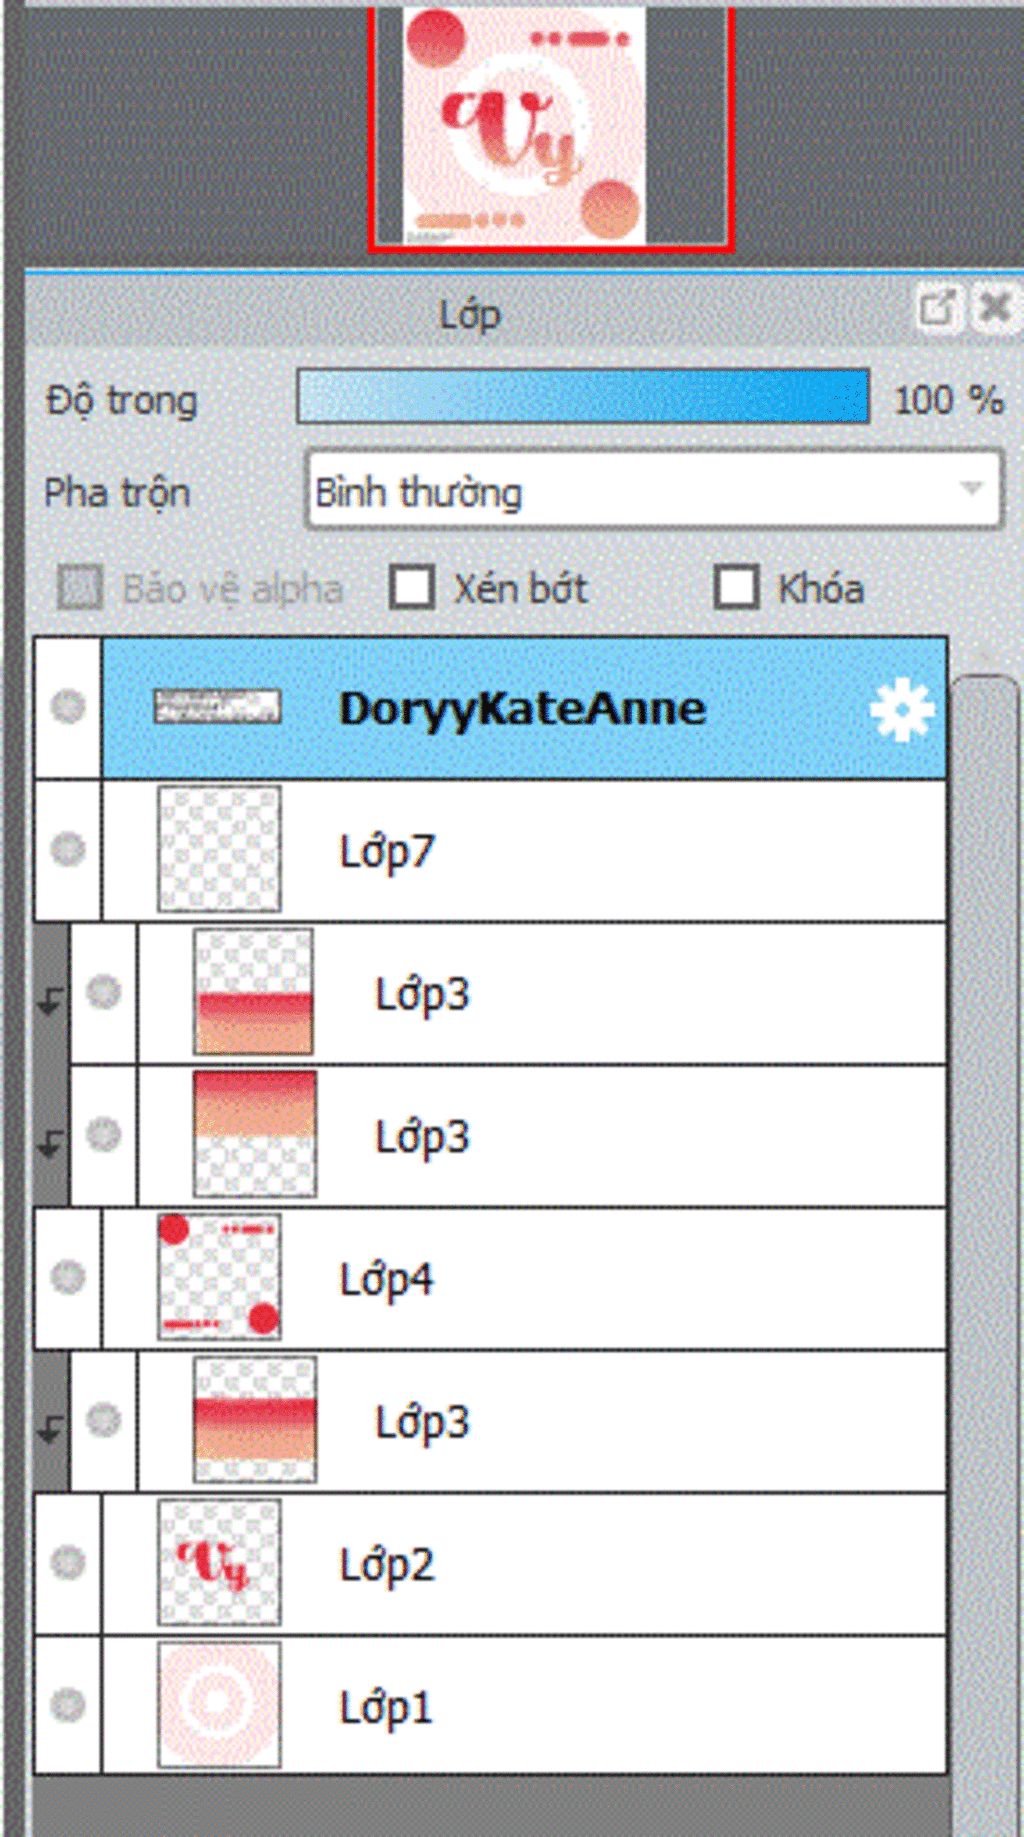Click the Bình thường dropdown arrow
The height and width of the screenshot is (1837, 1024).
(970, 489)
